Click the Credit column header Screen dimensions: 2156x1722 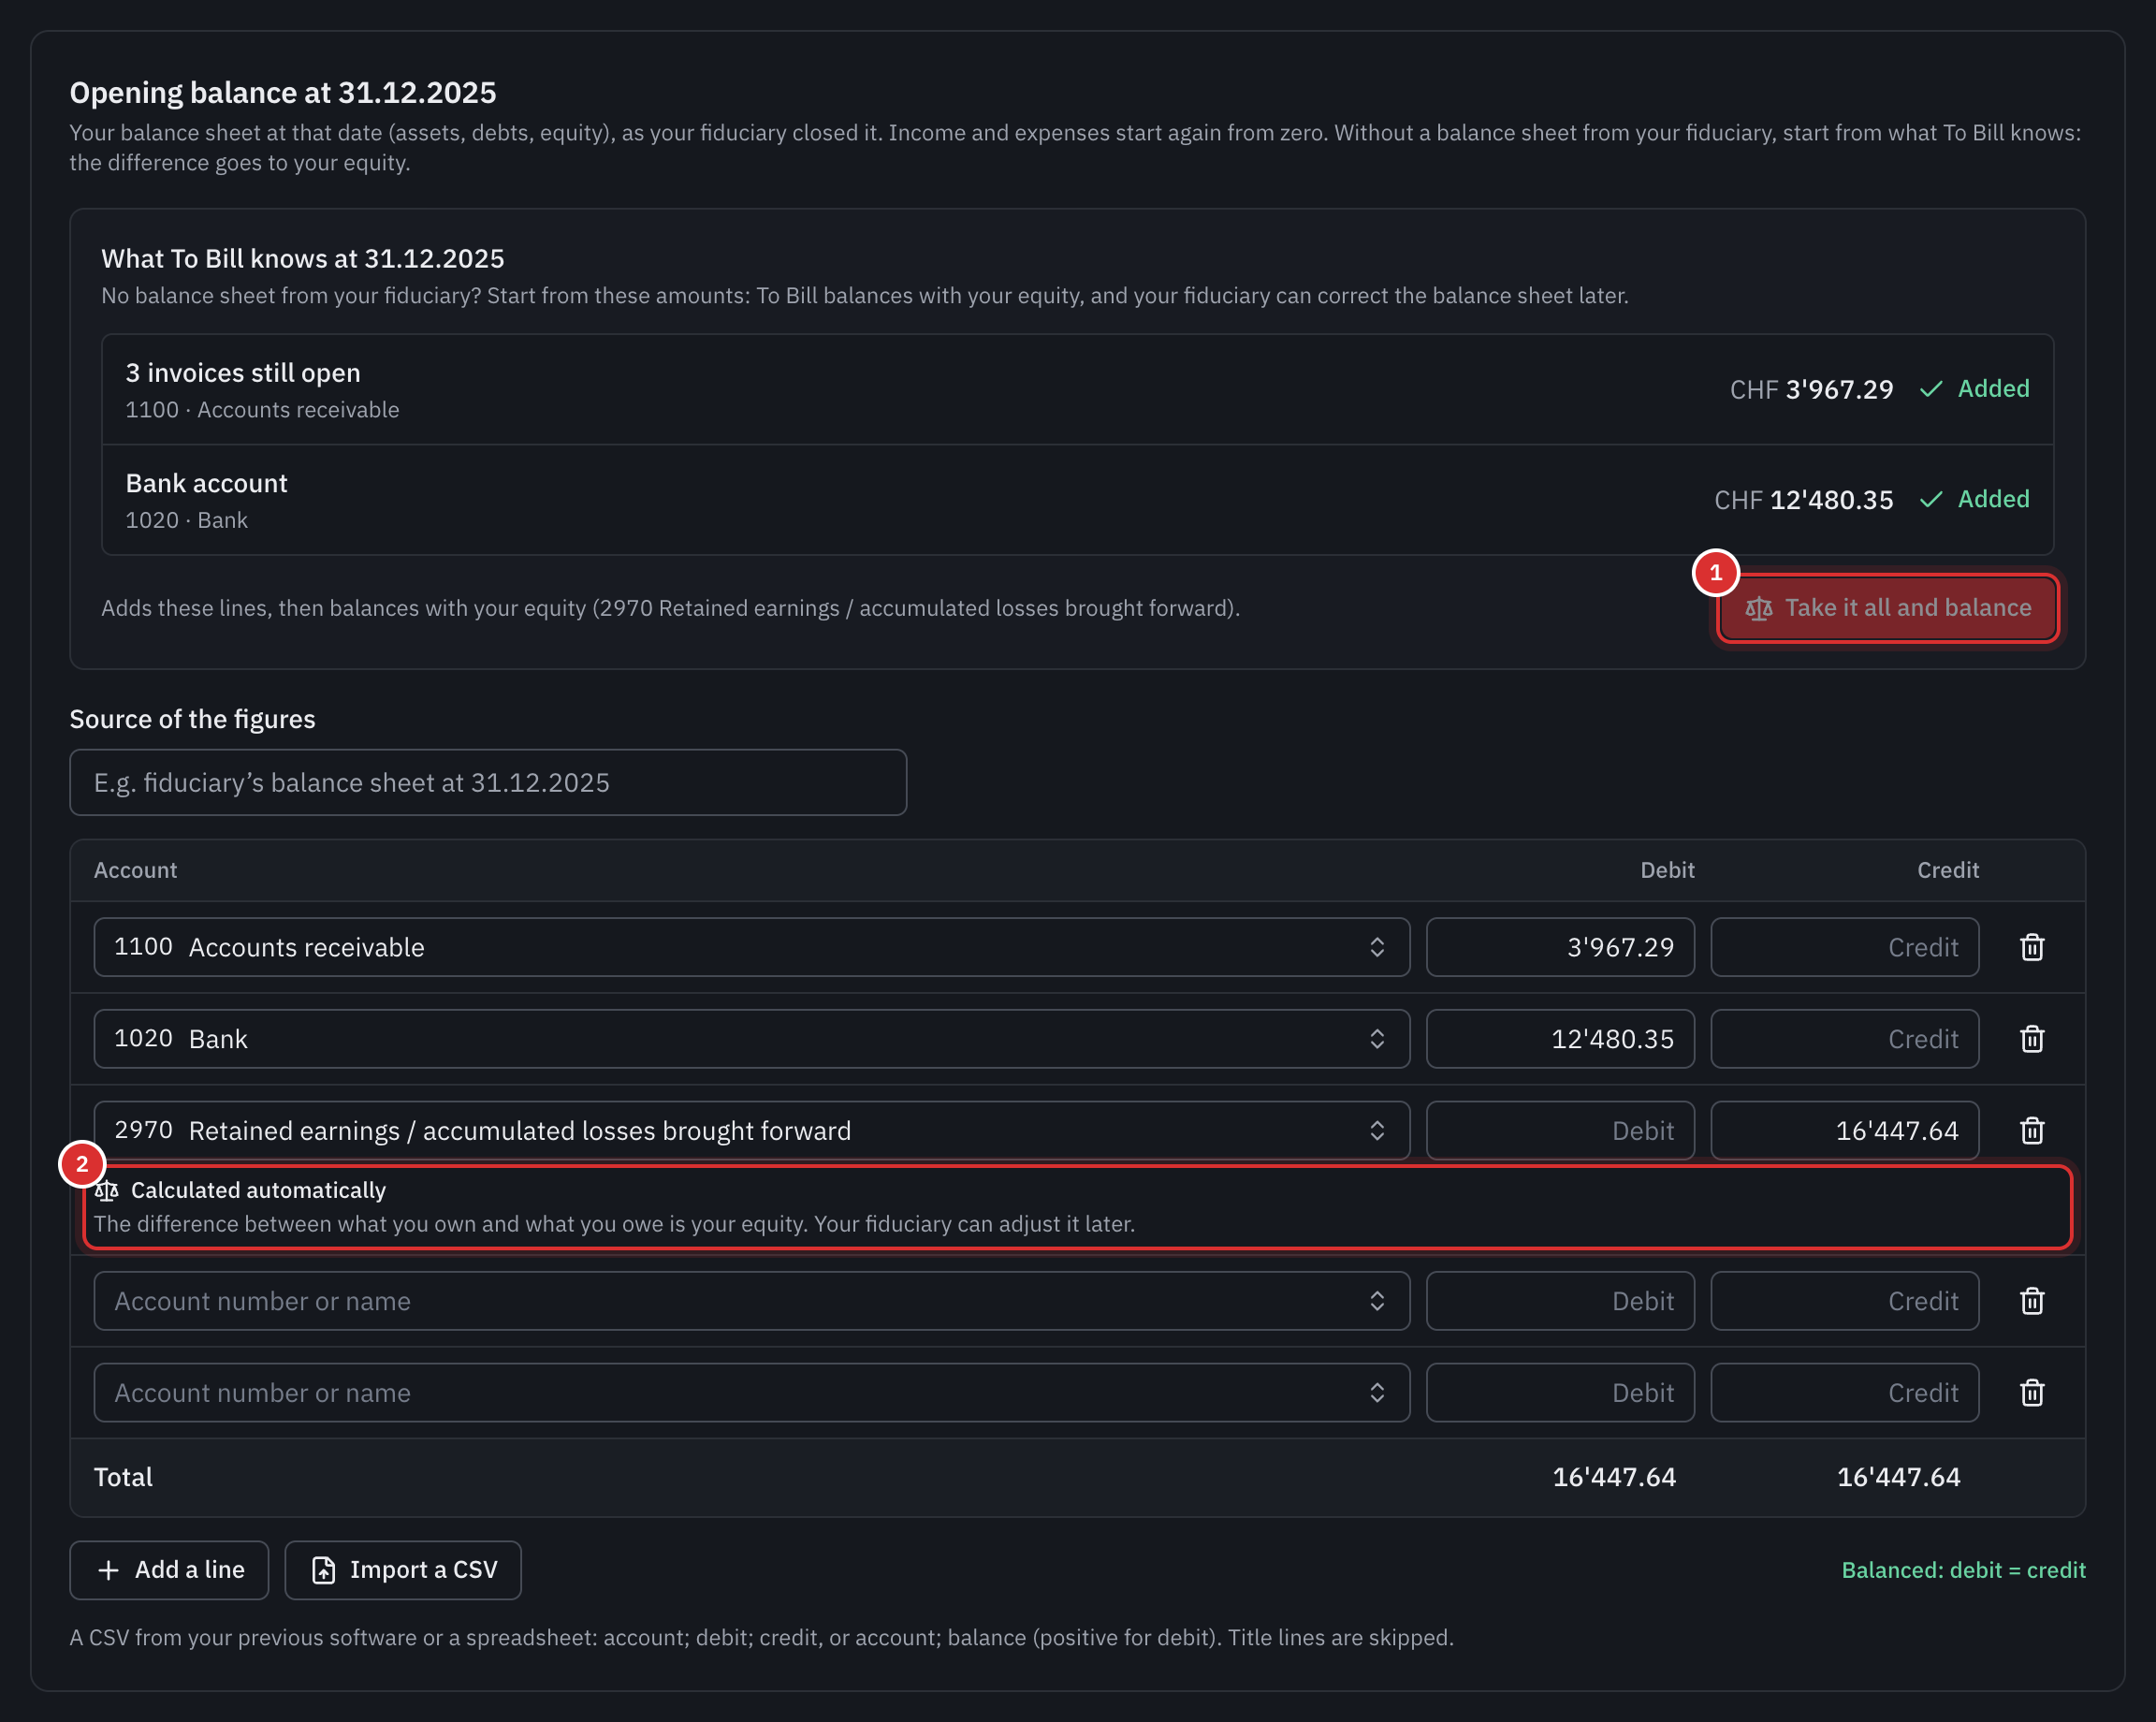pos(1947,870)
